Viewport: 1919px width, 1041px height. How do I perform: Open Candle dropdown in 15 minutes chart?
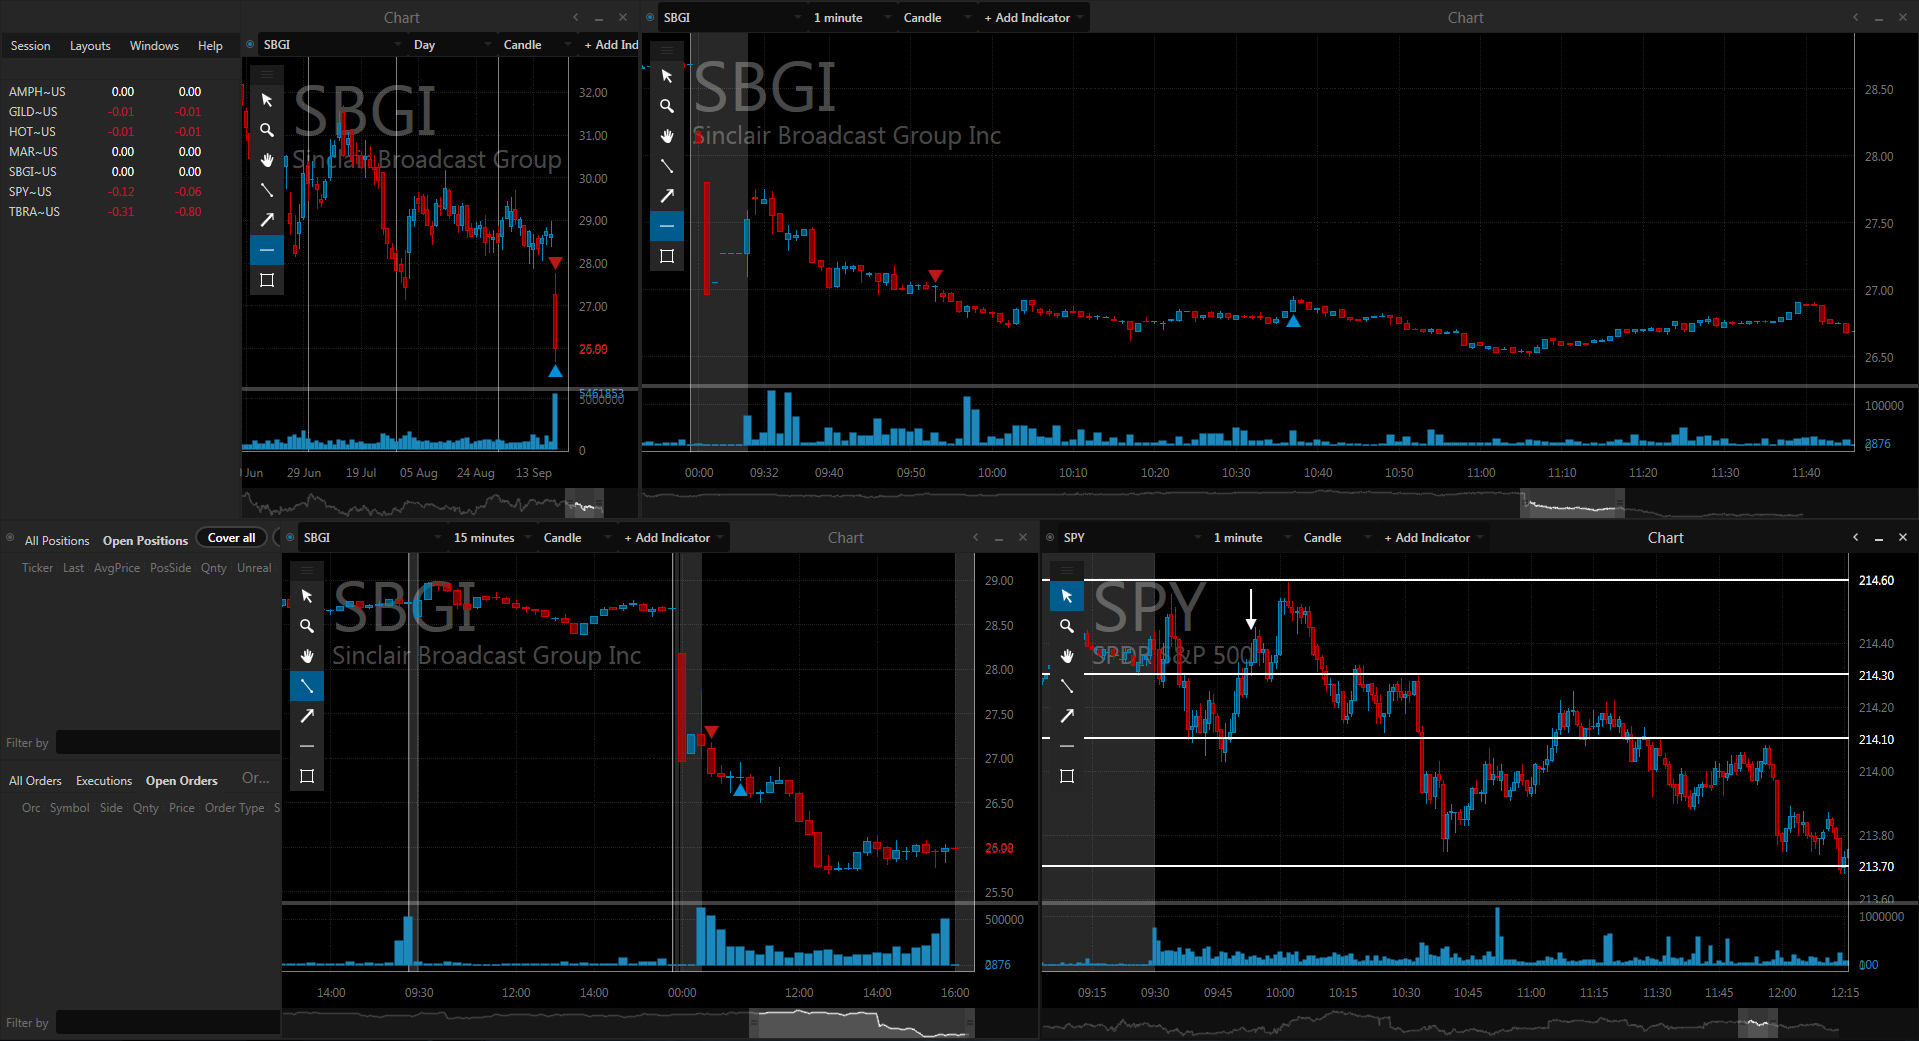coord(577,538)
